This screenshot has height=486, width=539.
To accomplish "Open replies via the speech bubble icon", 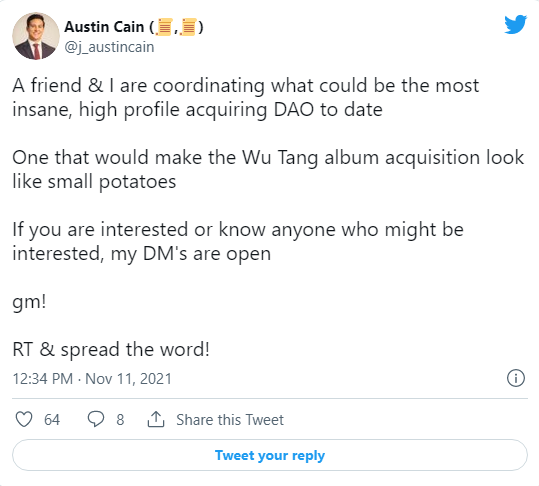I will pyautogui.click(x=96, y=419).
